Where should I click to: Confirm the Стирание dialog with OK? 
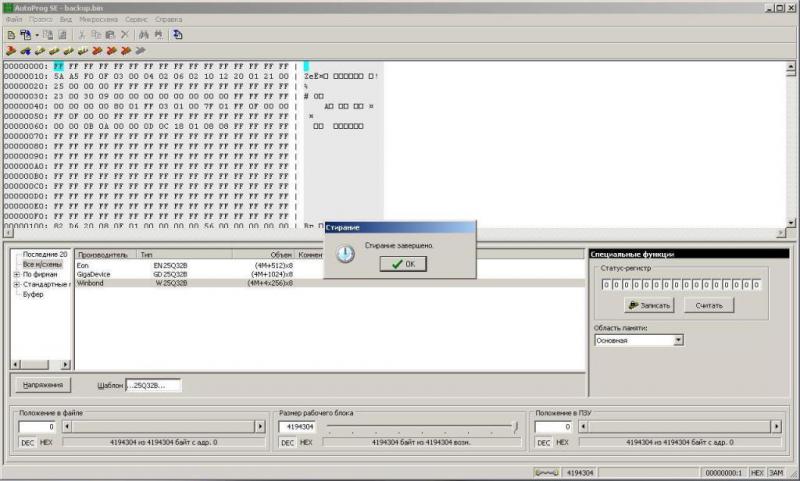pyautogui.click(x=403, y=264)
